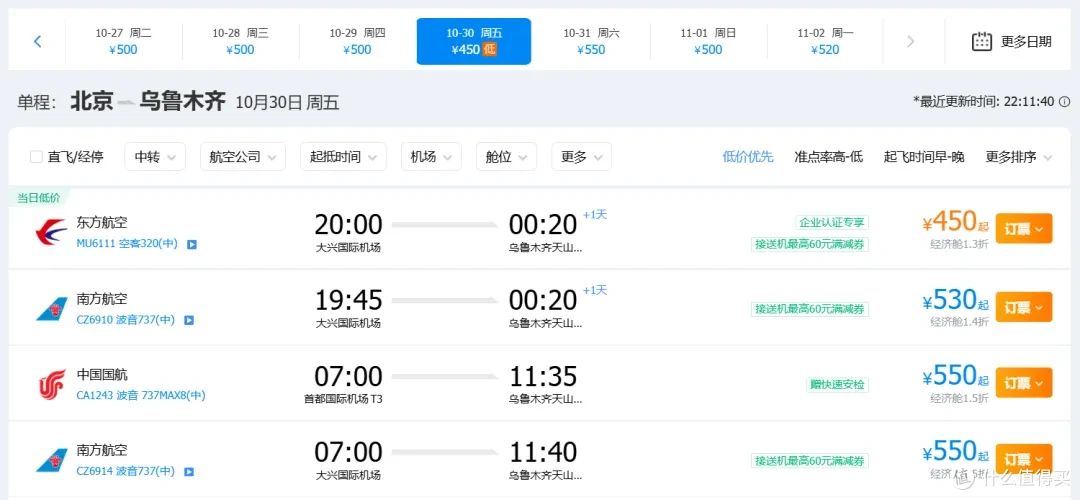Image resolution: width=1080 pixels, height=500 pixels.
Task: Open flight details link MU6111 空客320(中)
Action: click(127, 244)
